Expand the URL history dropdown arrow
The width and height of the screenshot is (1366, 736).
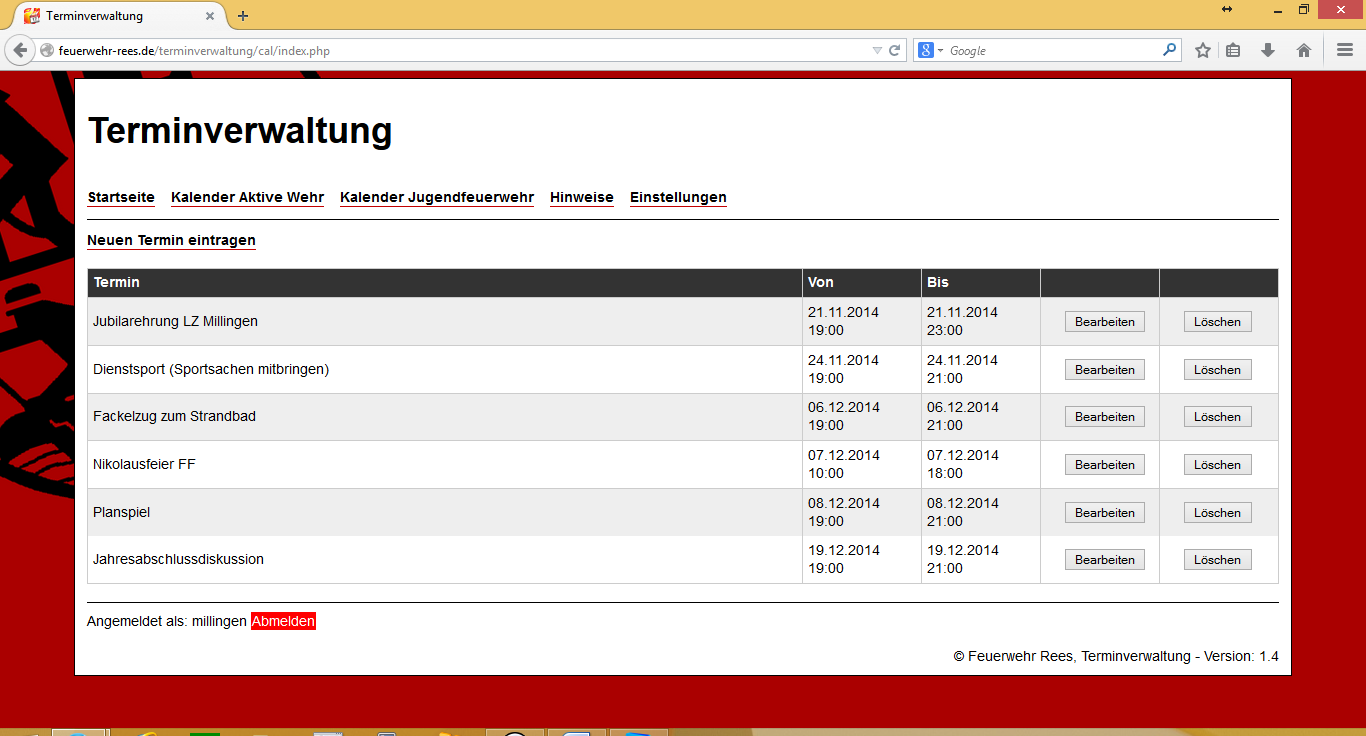(x=877, y=50)
